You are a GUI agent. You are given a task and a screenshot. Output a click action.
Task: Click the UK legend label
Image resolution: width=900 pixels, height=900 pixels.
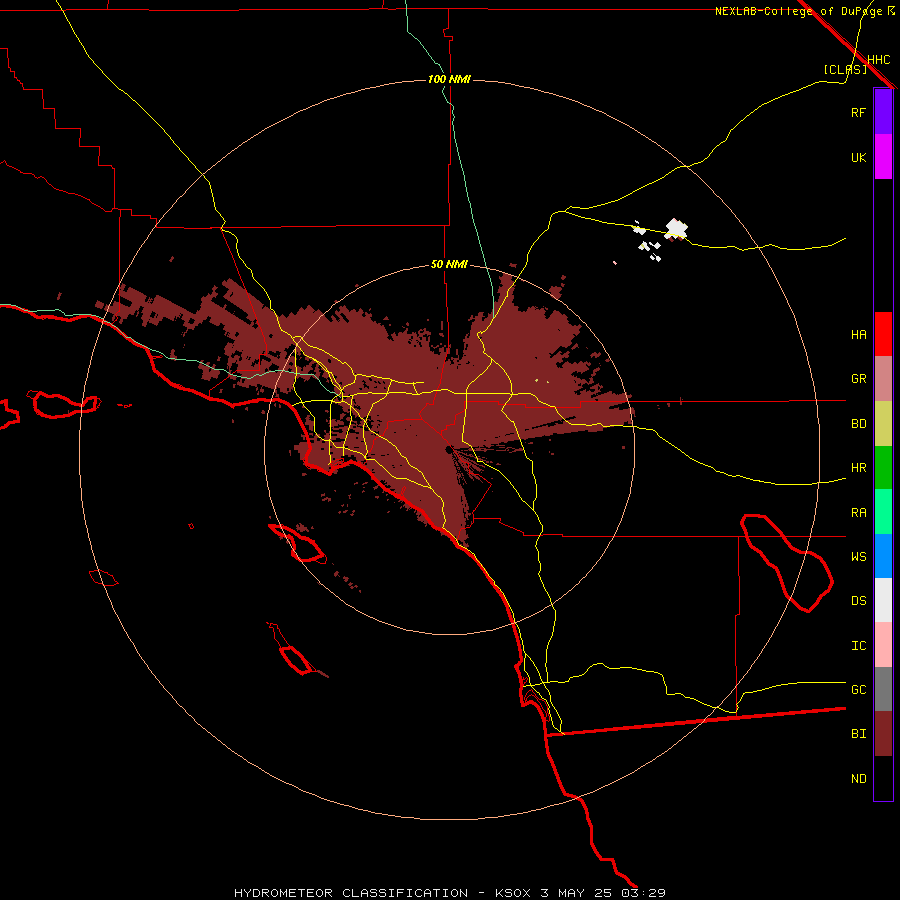pos(858,157)
